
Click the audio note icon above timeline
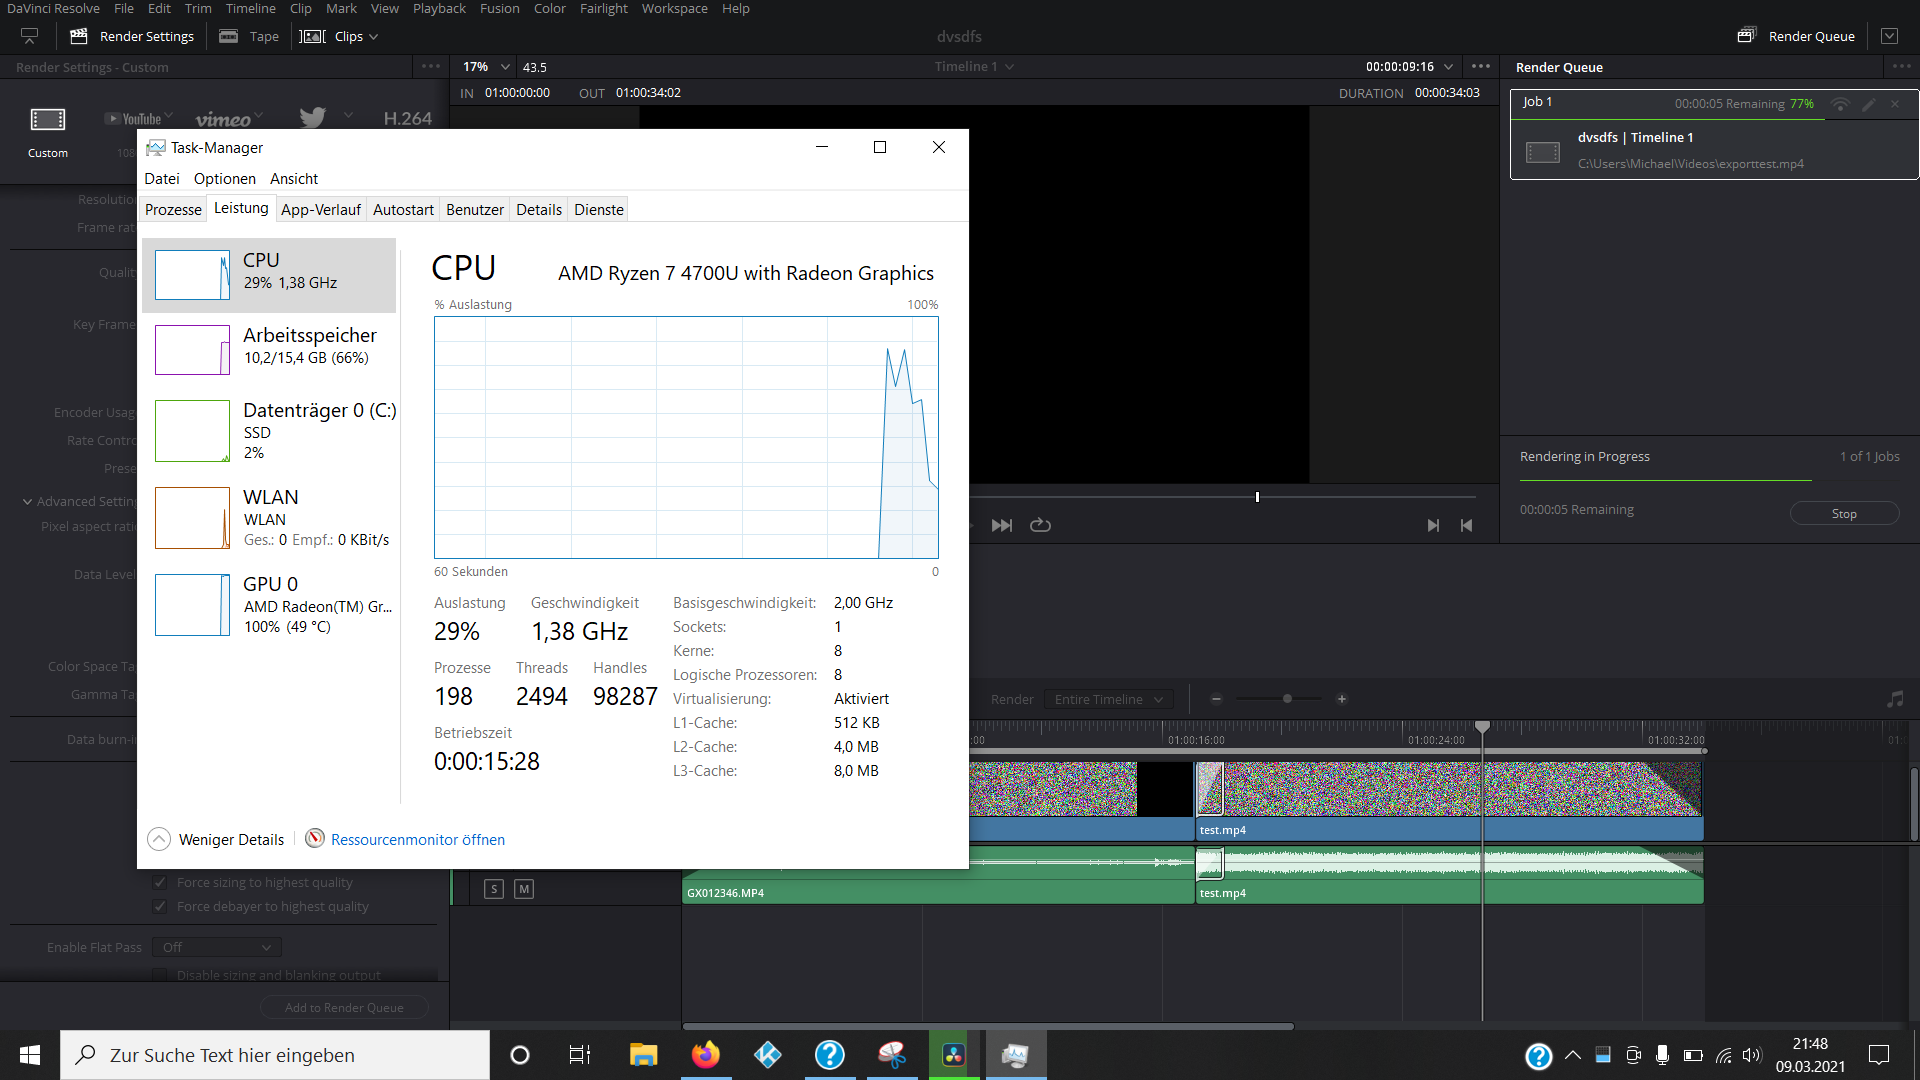[1895, 699]
